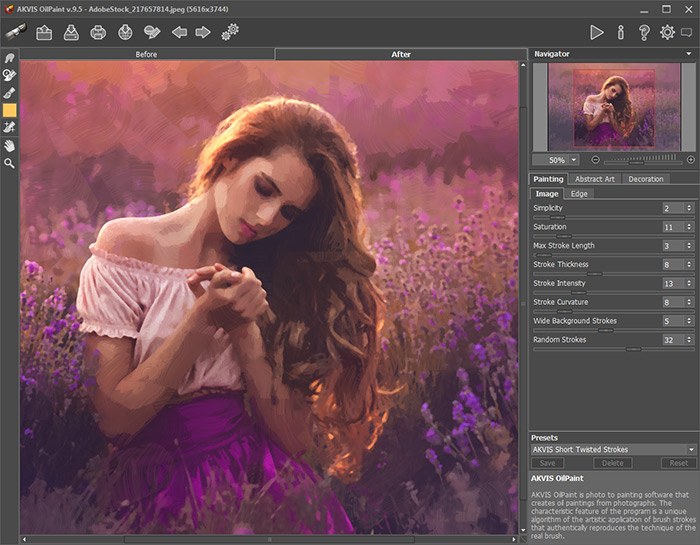Switch to the Before tab

[x=146, y=54]
